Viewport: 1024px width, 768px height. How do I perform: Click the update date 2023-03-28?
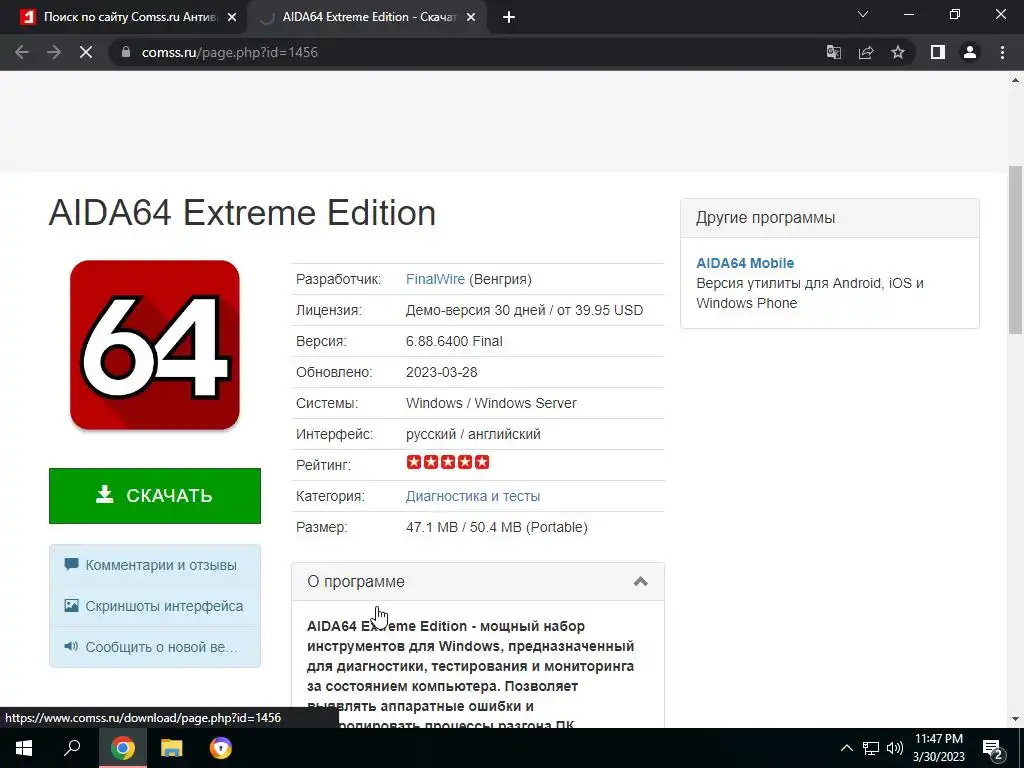(441, 372)
